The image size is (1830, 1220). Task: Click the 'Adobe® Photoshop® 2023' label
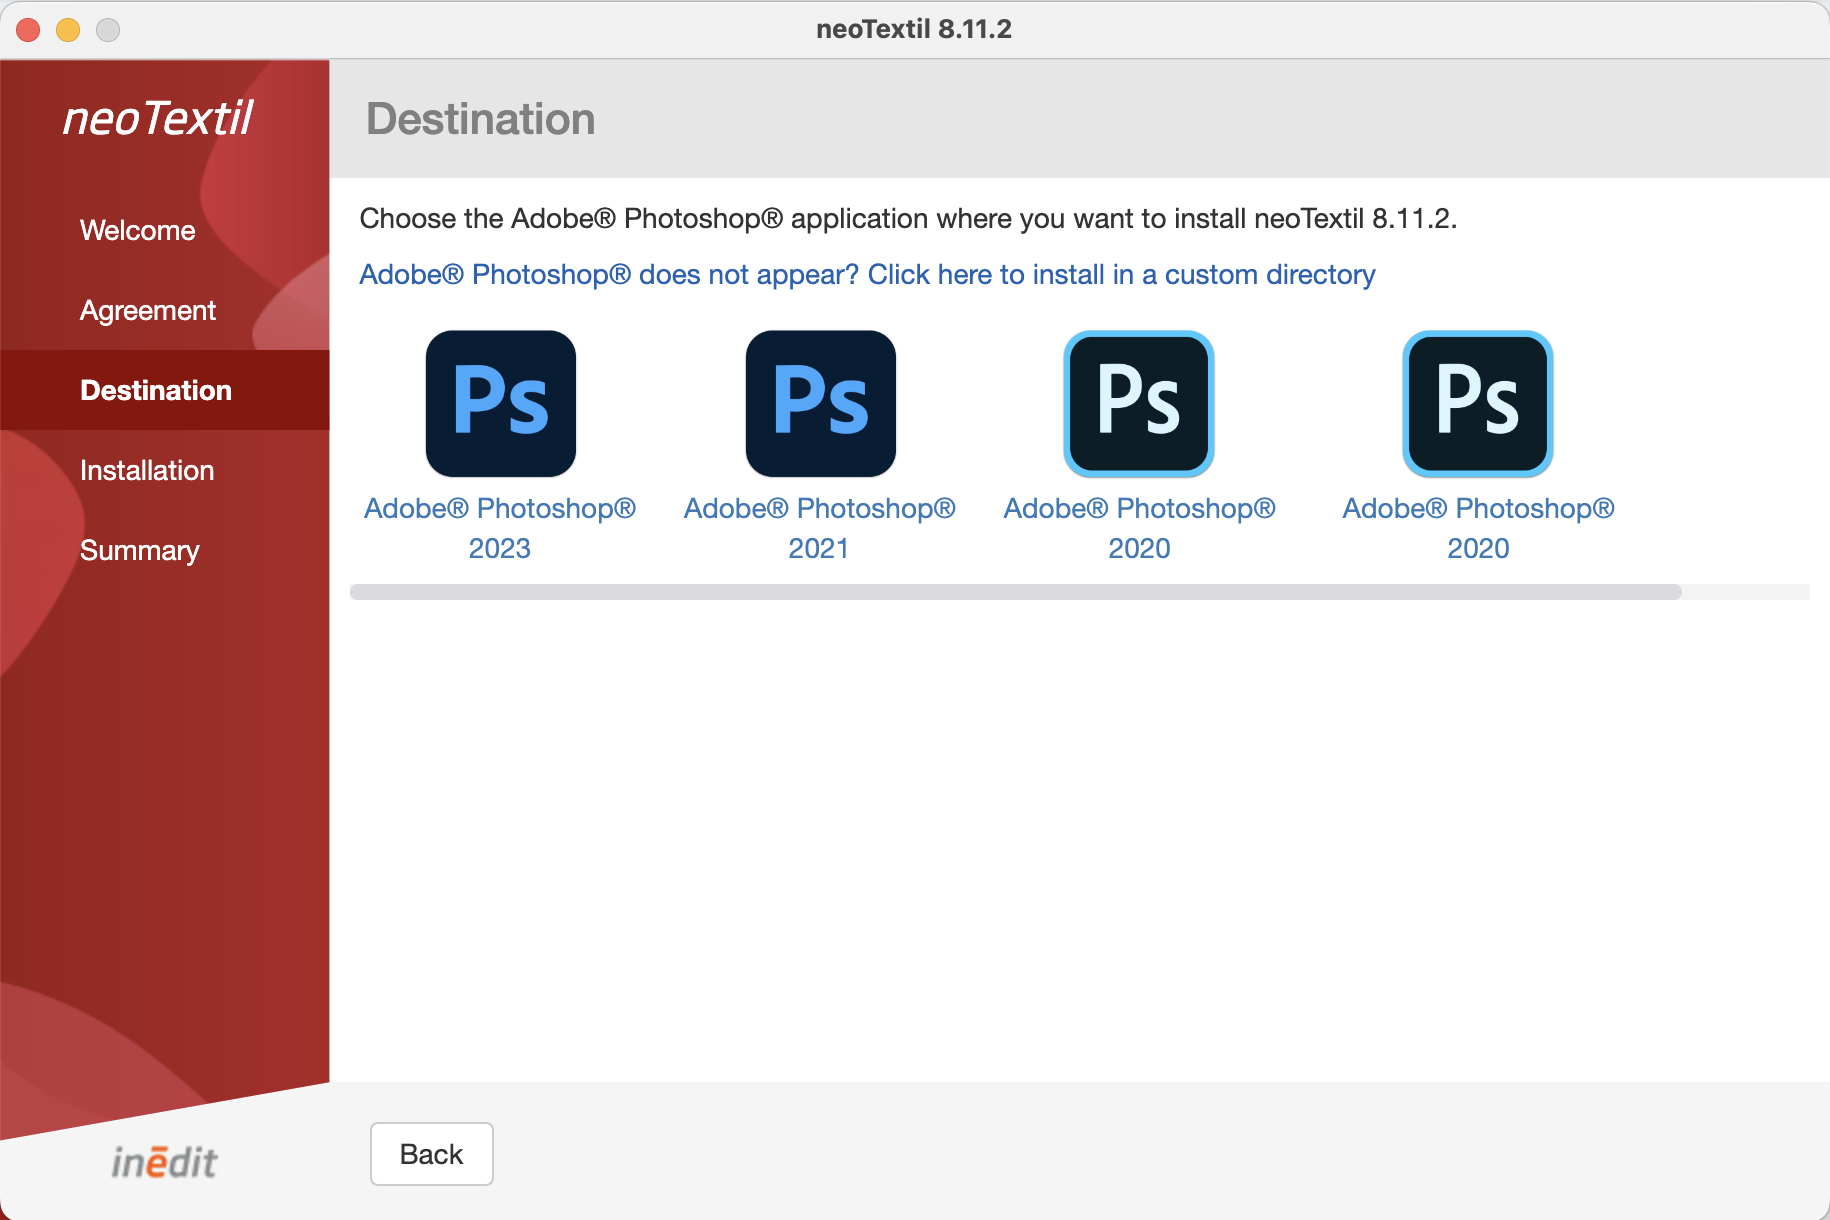[x=500, y=528]
